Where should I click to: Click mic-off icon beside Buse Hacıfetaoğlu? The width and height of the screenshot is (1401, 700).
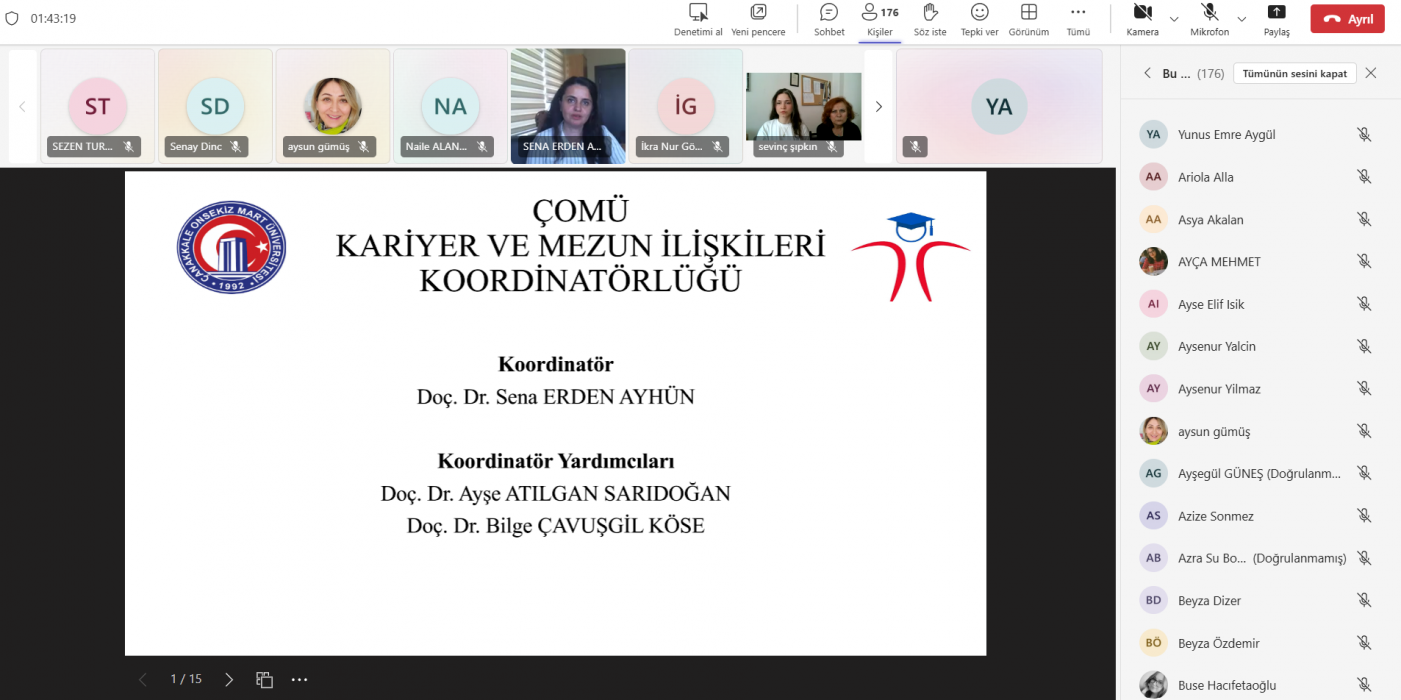1363,685
